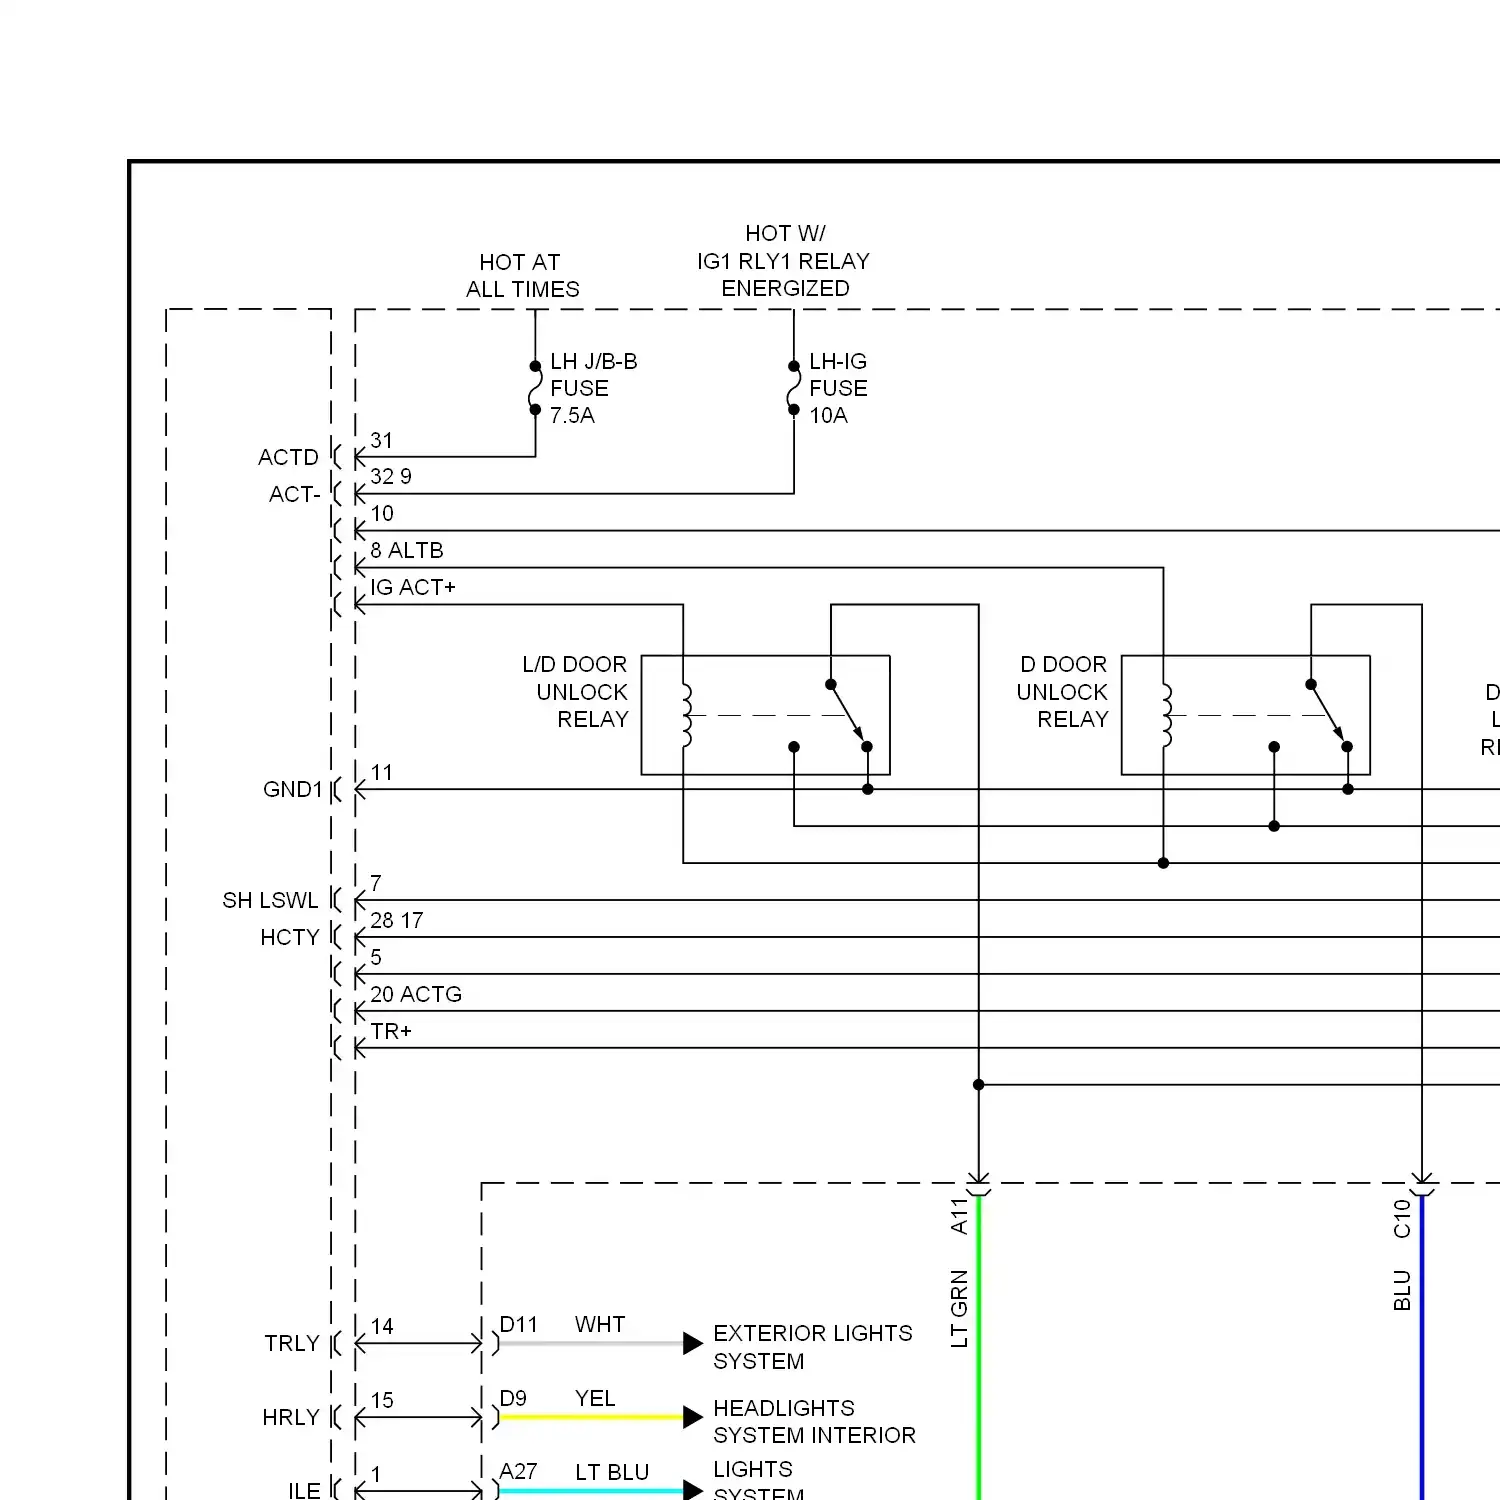The height and width of the screenshot is (1500, 1500).
Task: Click the 20 ACTG pin label
Action: [416, 994]
